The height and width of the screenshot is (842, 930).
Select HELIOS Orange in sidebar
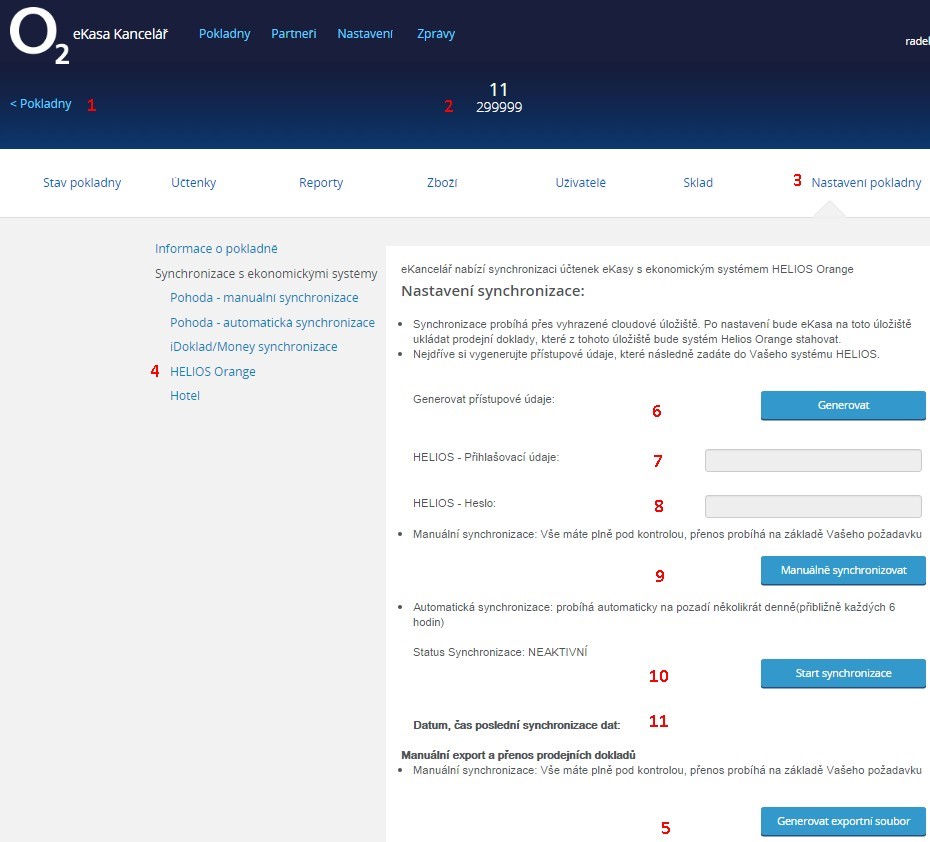(x=213, y=372)
